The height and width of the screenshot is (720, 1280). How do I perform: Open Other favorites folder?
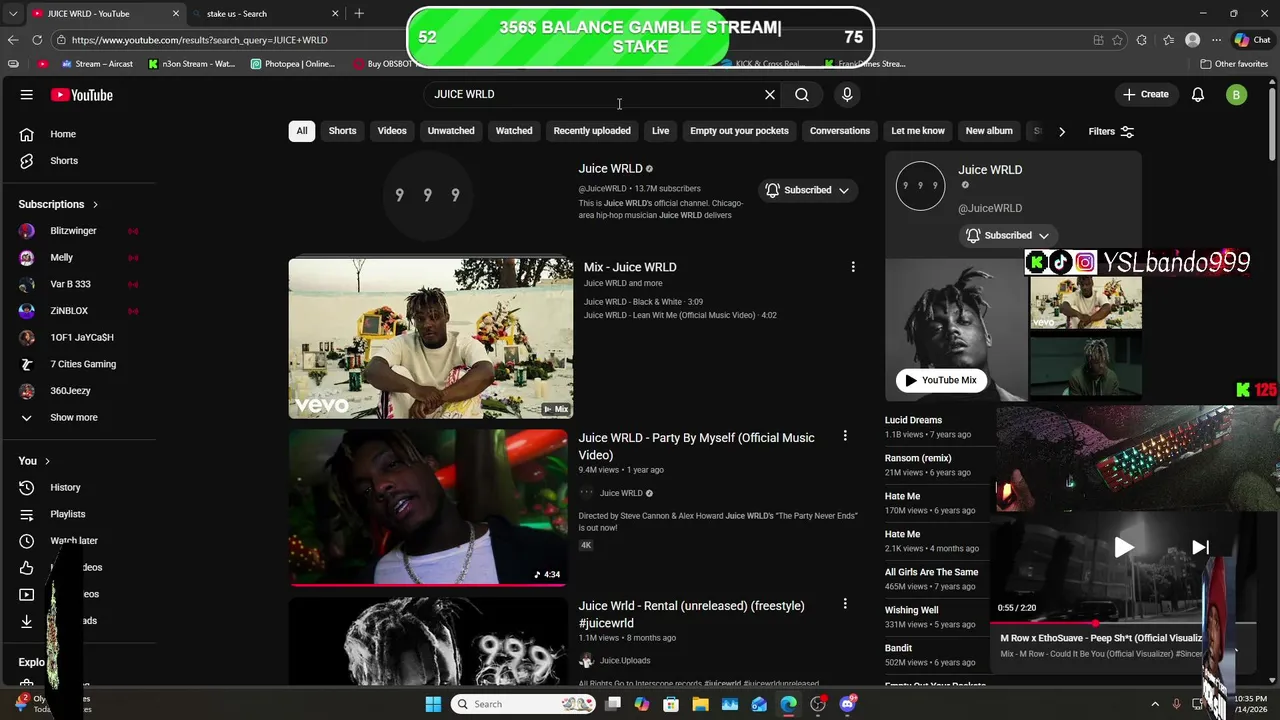[1234, 64]
